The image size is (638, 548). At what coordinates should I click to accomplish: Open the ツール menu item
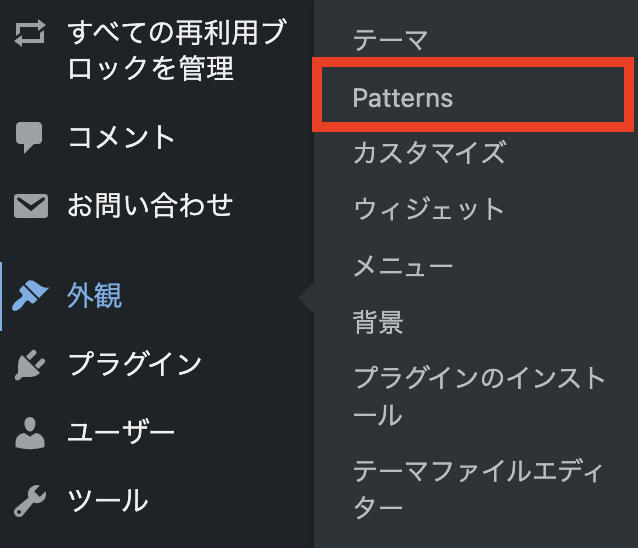click(108, 500)
